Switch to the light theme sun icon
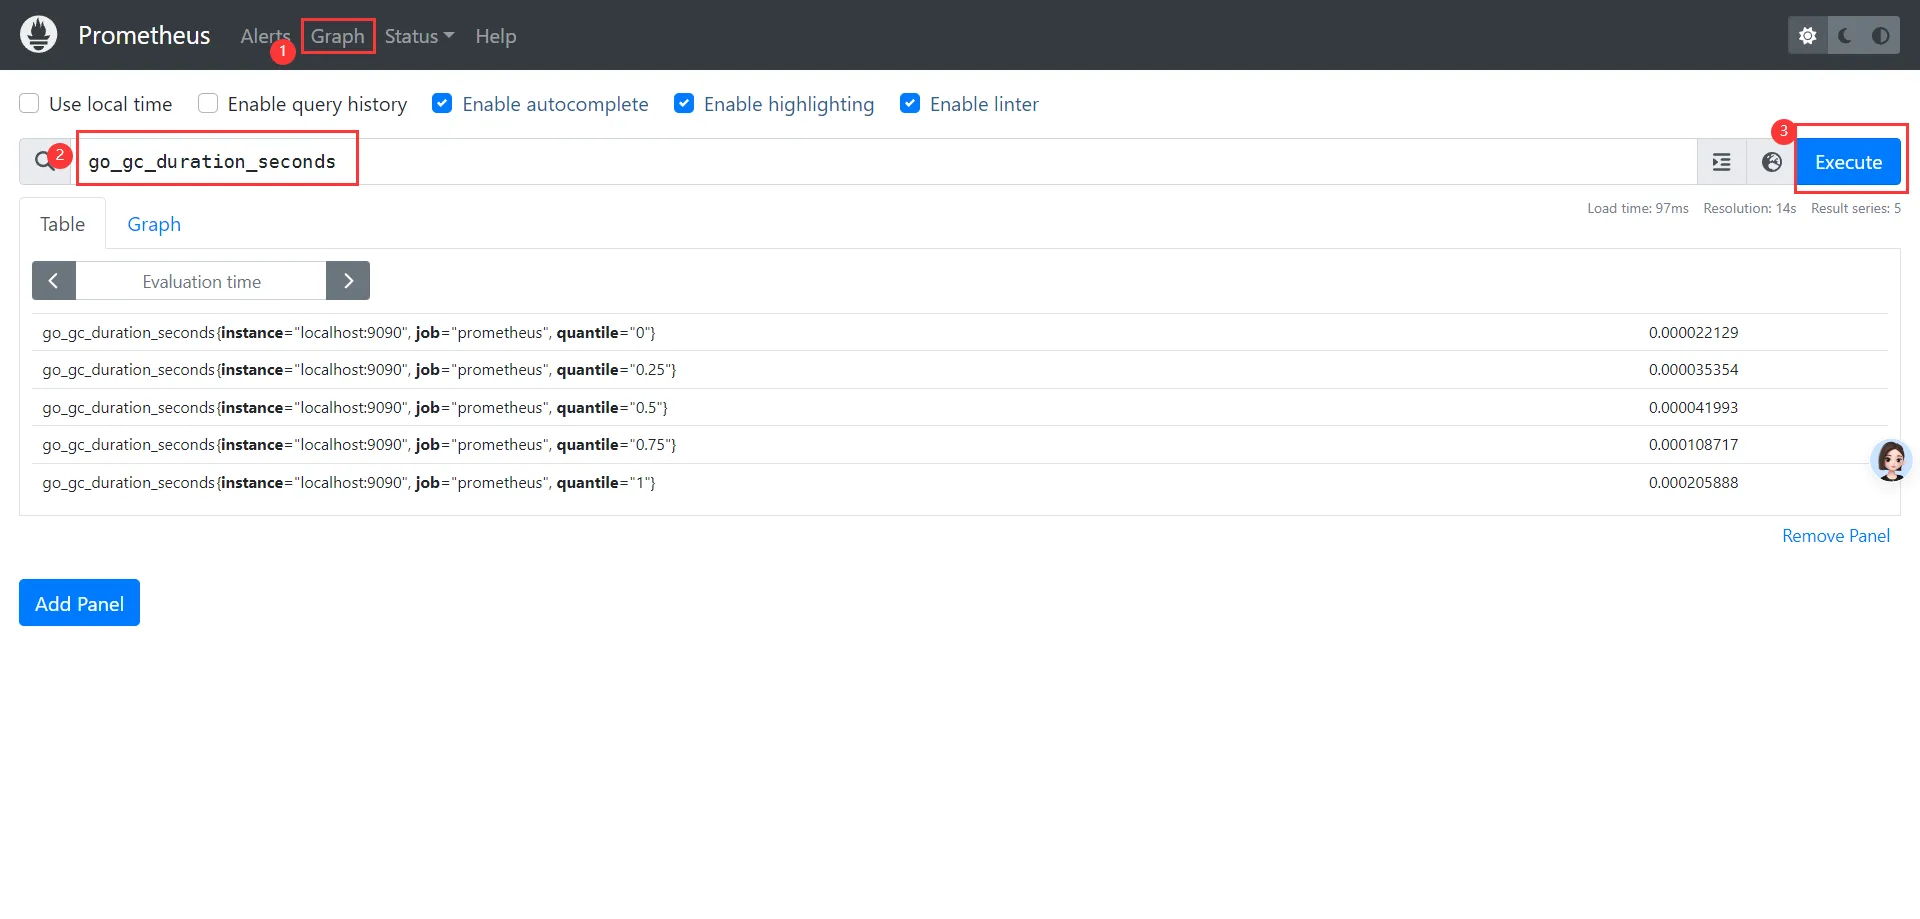The height and width of the screenshot is (919, 1920). point(1807,36)
